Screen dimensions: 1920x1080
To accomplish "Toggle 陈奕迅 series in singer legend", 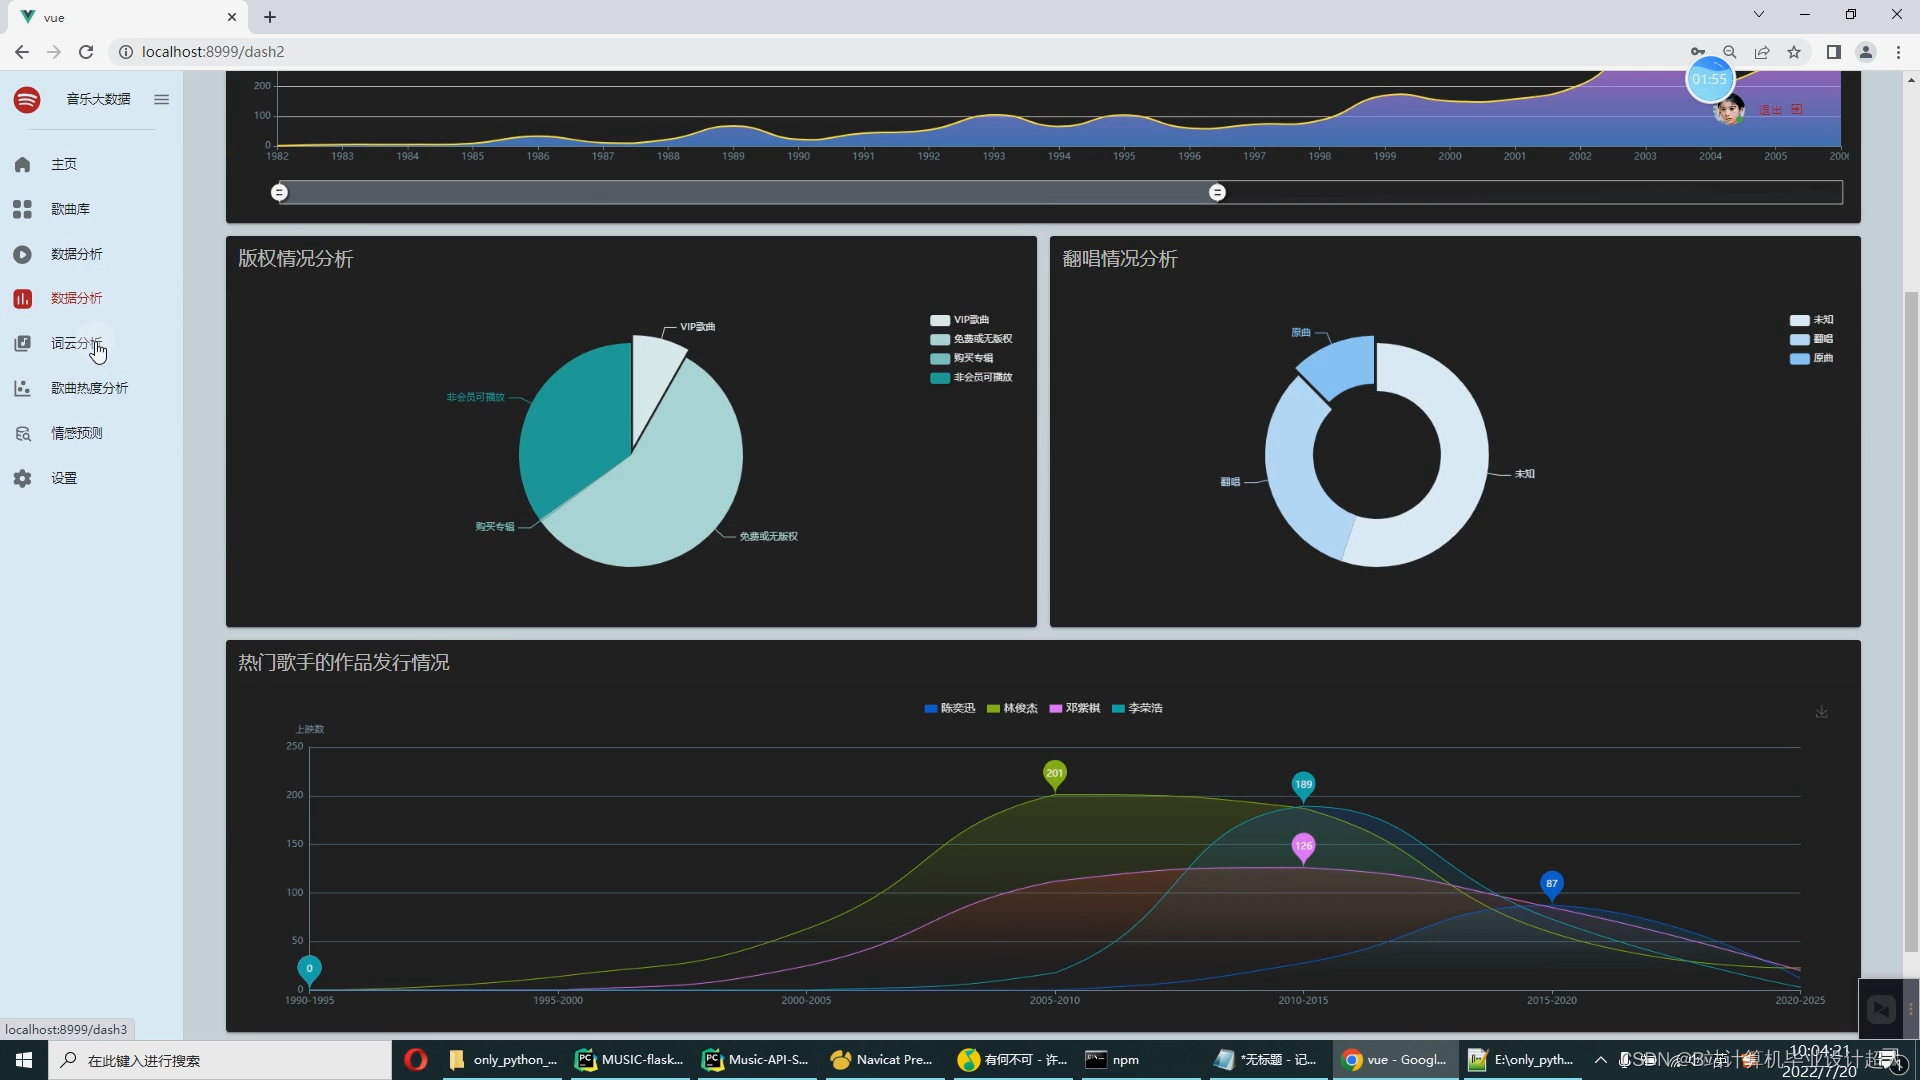I will [949, 708].
